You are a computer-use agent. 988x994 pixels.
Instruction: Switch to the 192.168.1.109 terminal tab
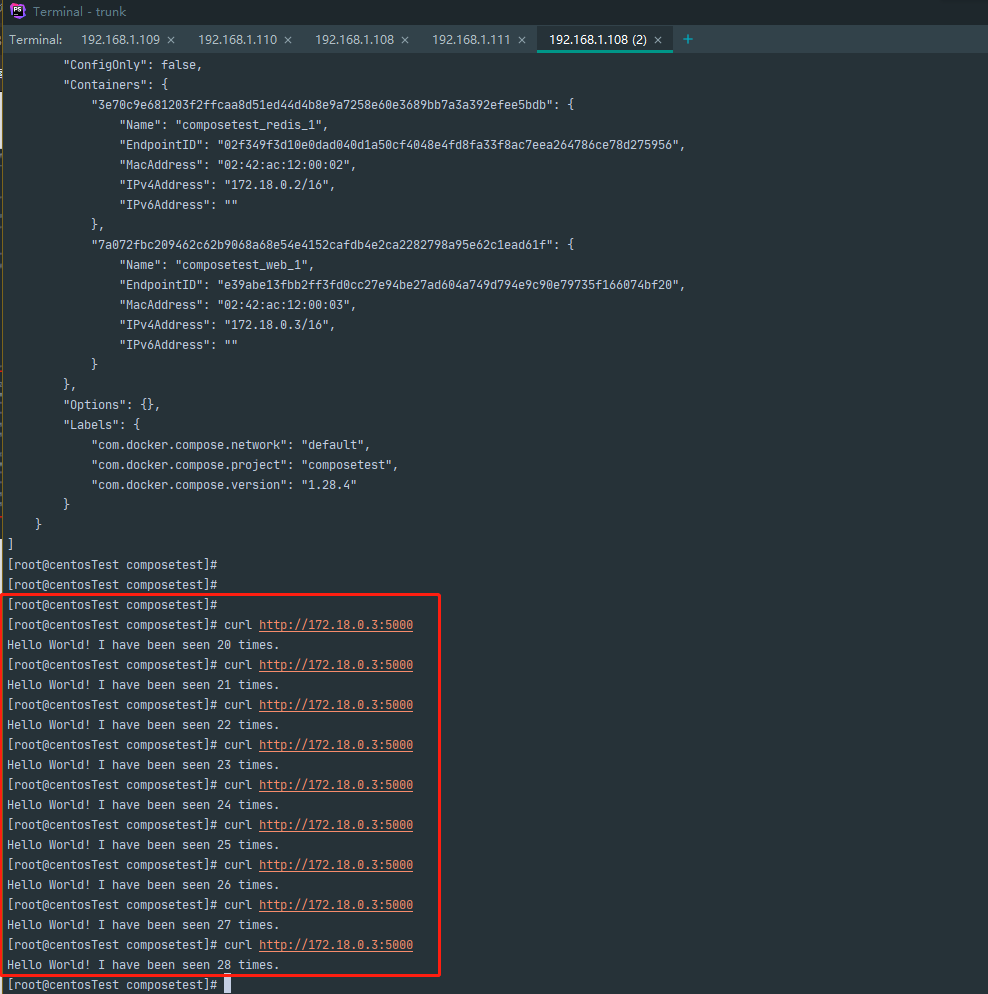(120, 40)
